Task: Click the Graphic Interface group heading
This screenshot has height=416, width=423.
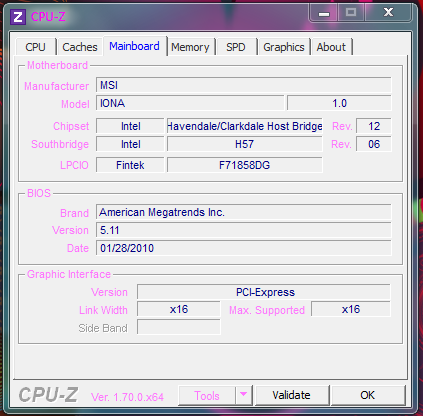Action: tap(69, 274)
